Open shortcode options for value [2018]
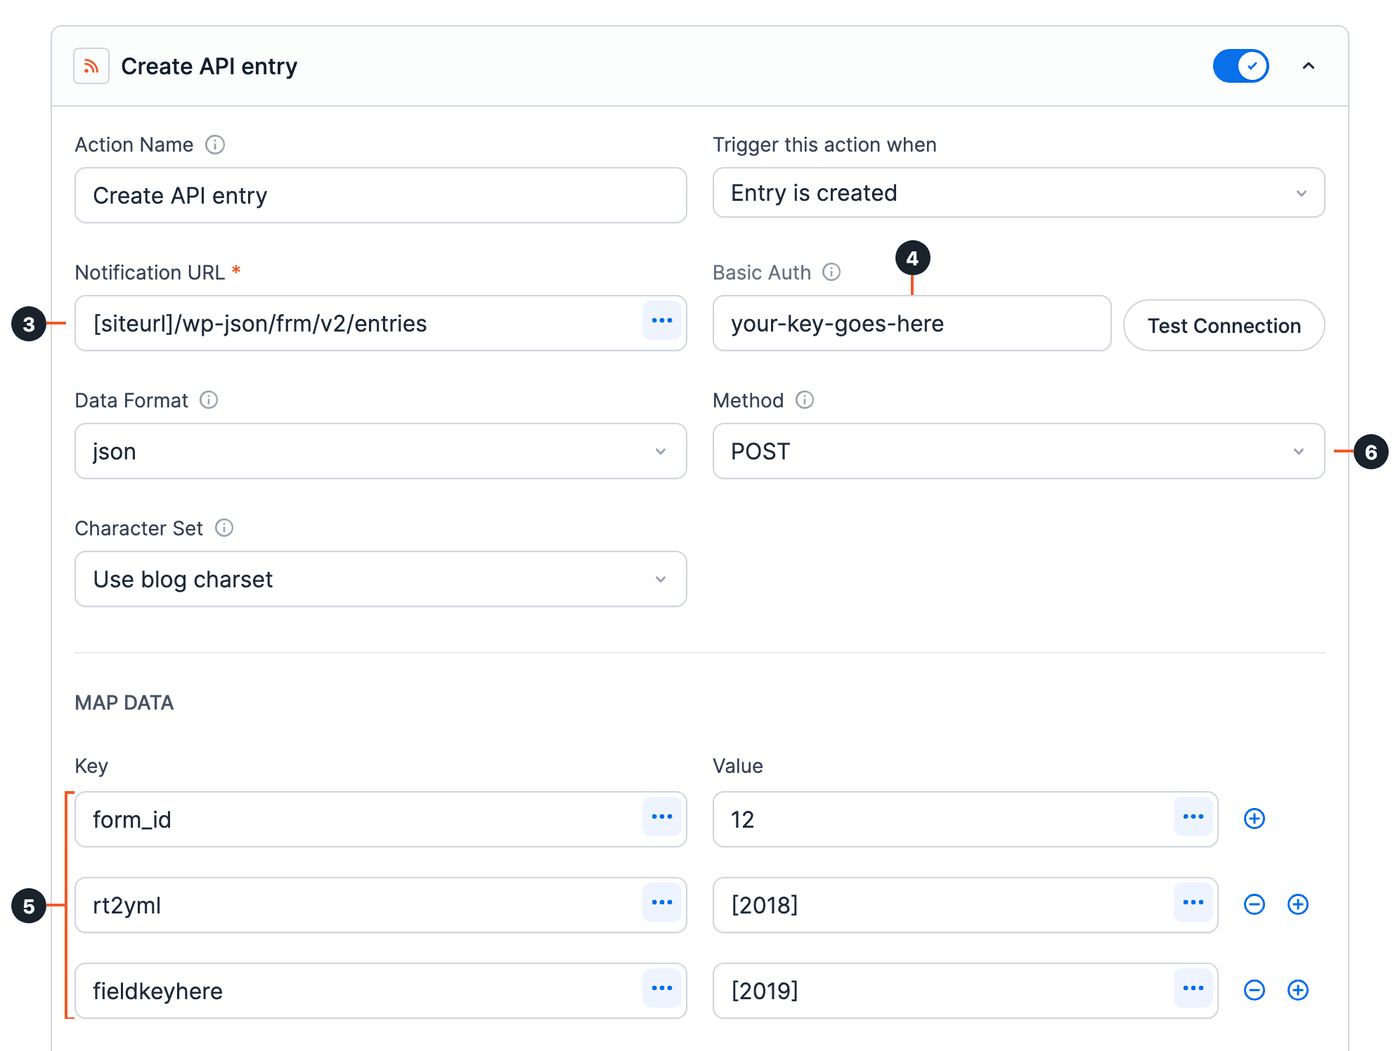The height and width of the screenshot is (1051, 1400). point(1193,903)
